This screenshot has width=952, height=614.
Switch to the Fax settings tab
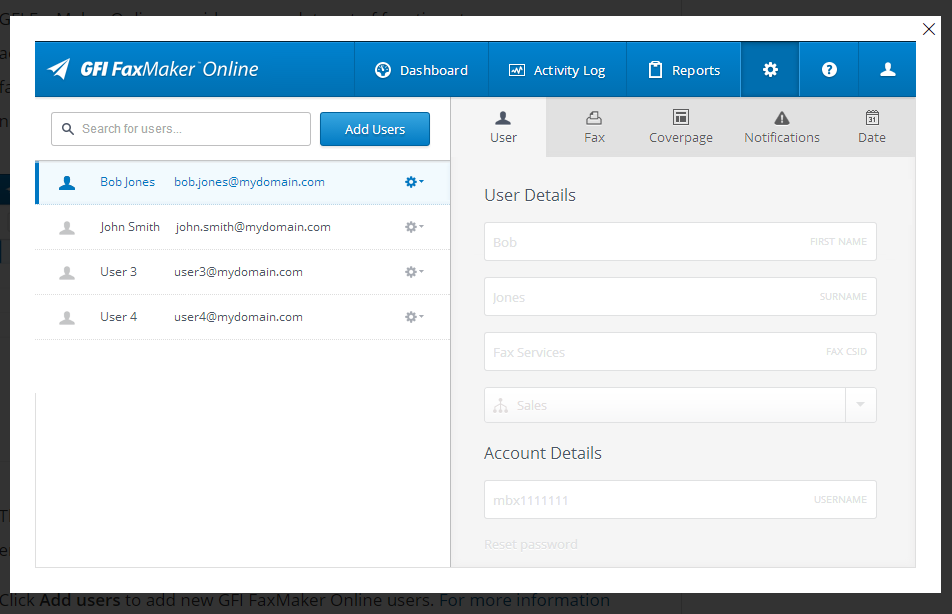coord(594,128)
